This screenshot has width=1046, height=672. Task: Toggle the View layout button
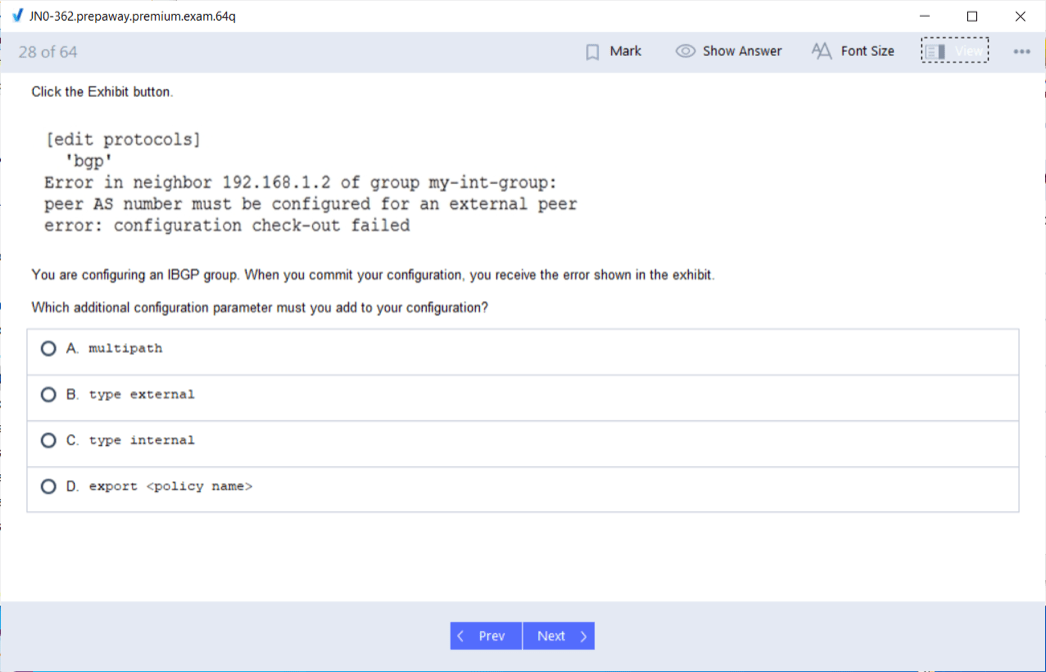[x=955, y=51]
